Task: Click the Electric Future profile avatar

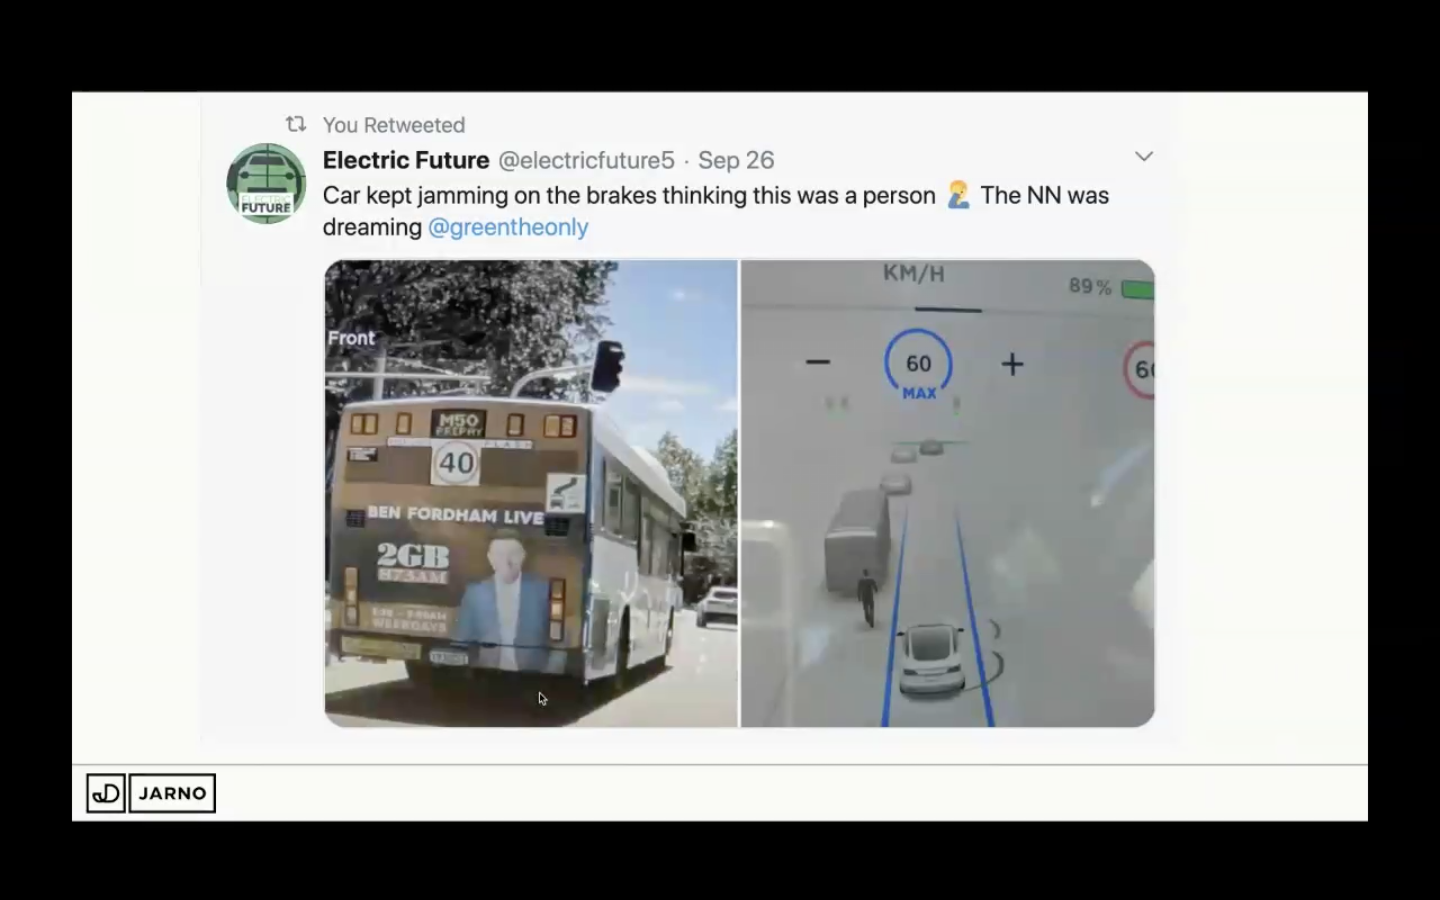Action: coord(266,183)
